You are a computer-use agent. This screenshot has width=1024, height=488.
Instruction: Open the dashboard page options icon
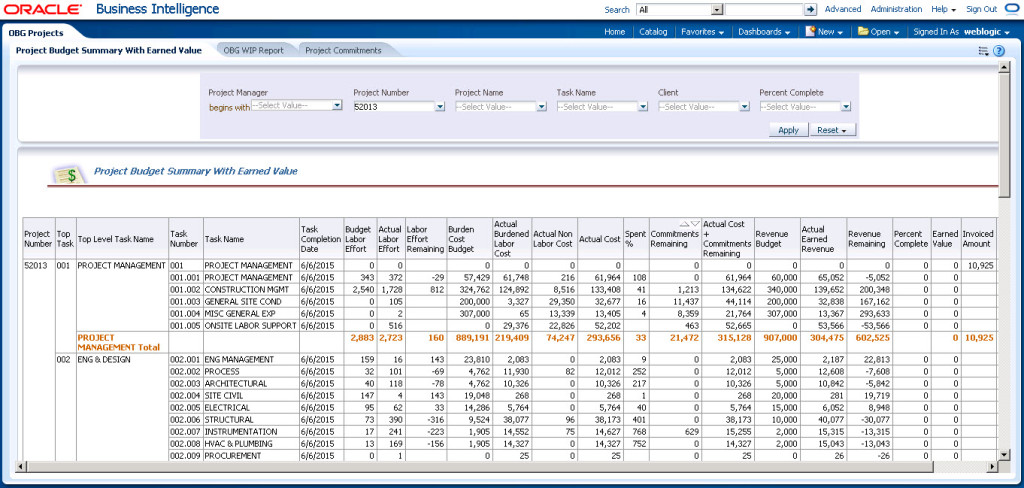pyautogui.click(x=984, y=51)
